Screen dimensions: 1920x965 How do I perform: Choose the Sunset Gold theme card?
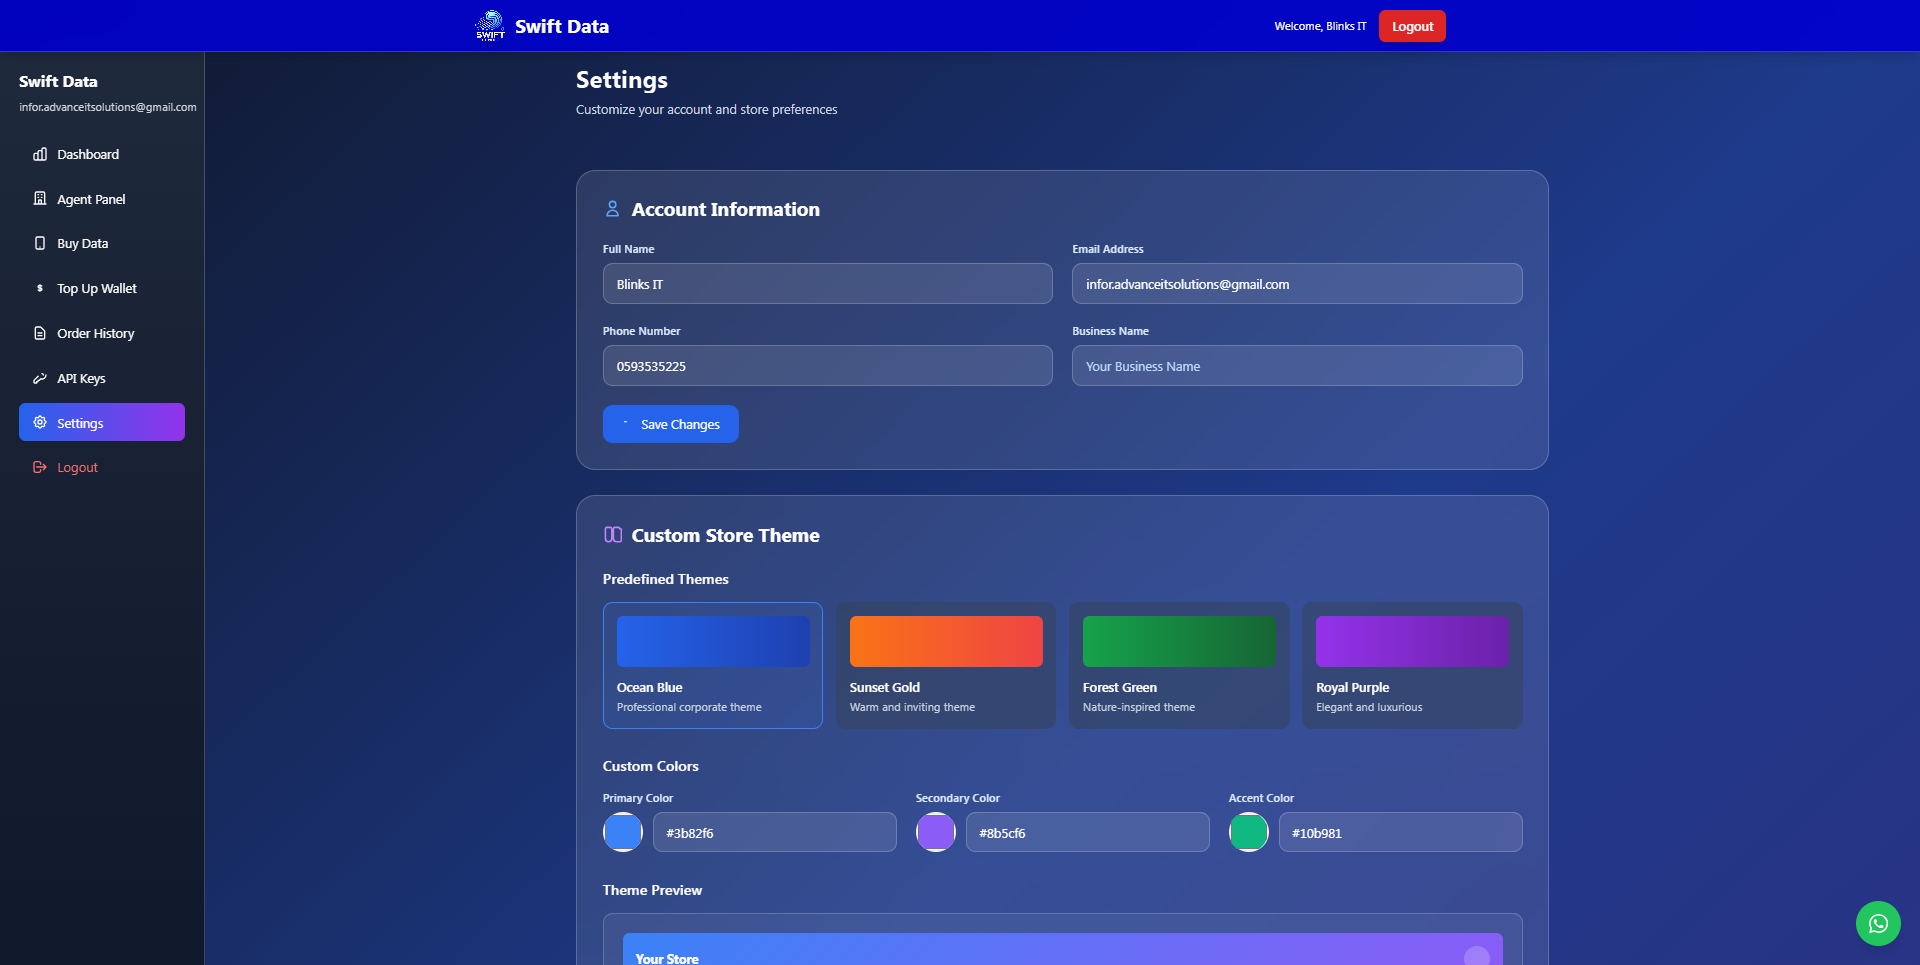coord(945,665)
